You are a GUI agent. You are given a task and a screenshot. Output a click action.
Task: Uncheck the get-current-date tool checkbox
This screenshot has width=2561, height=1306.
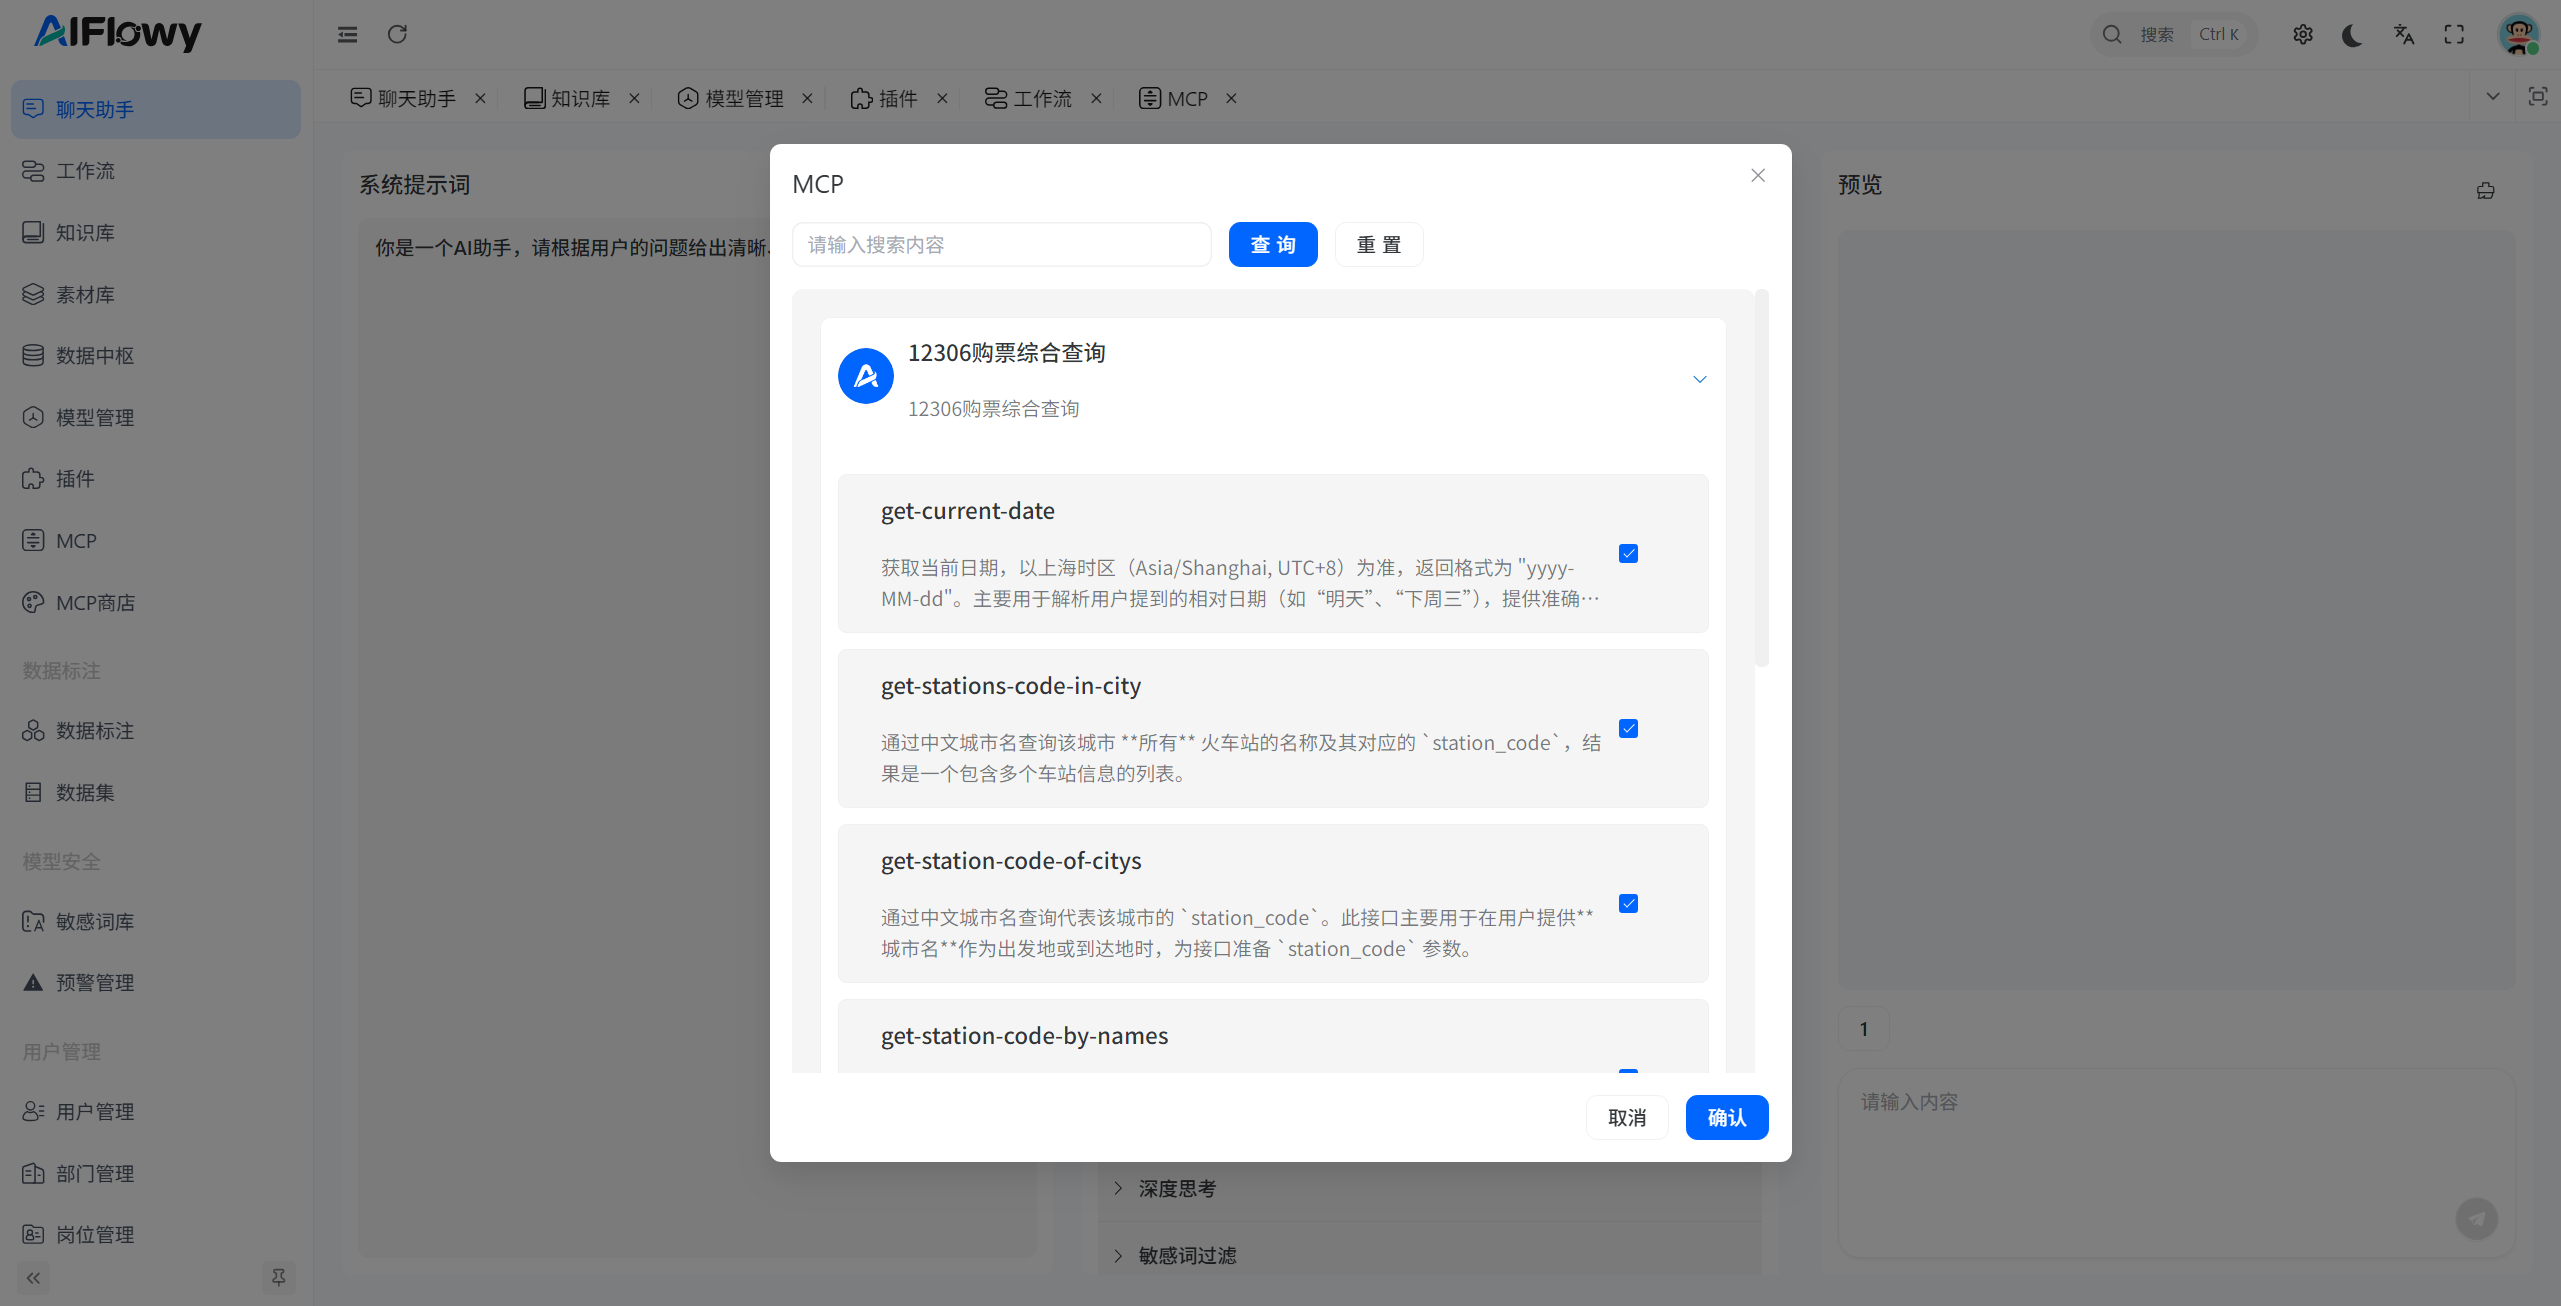click(x=1628, y=553)
